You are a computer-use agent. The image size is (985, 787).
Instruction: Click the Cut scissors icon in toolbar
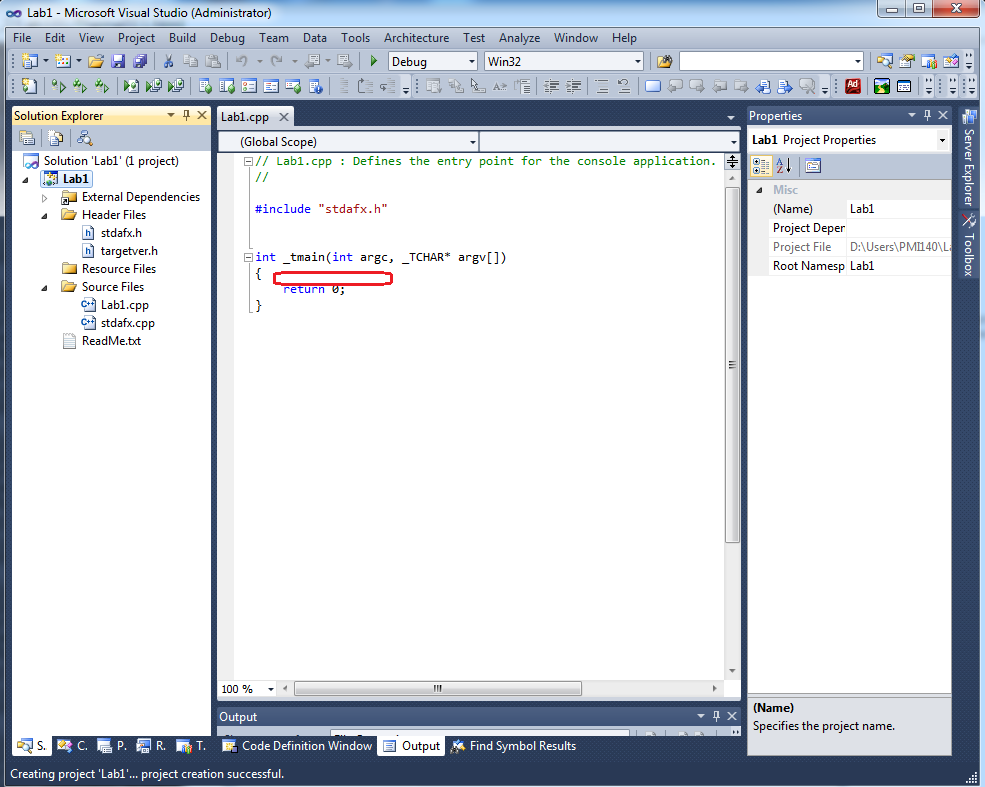coord(170,61)
